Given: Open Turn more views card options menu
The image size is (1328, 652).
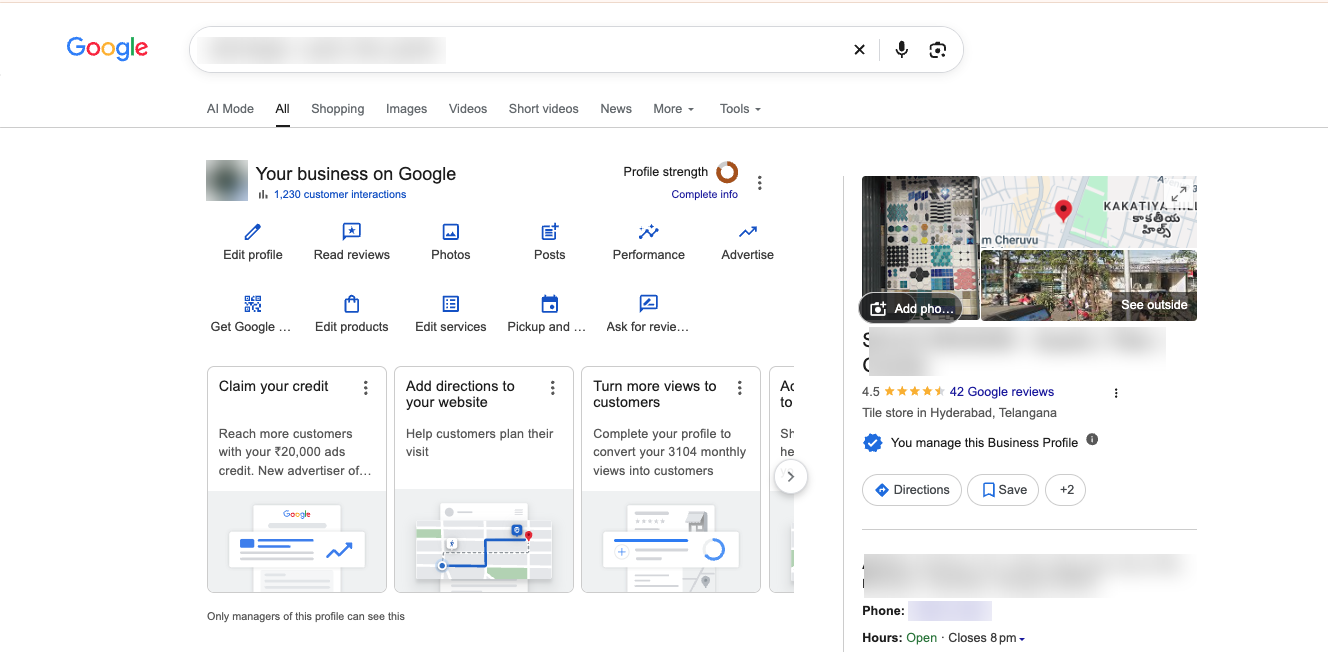Looking at the screenshot, I should click(x=740, y=388).
